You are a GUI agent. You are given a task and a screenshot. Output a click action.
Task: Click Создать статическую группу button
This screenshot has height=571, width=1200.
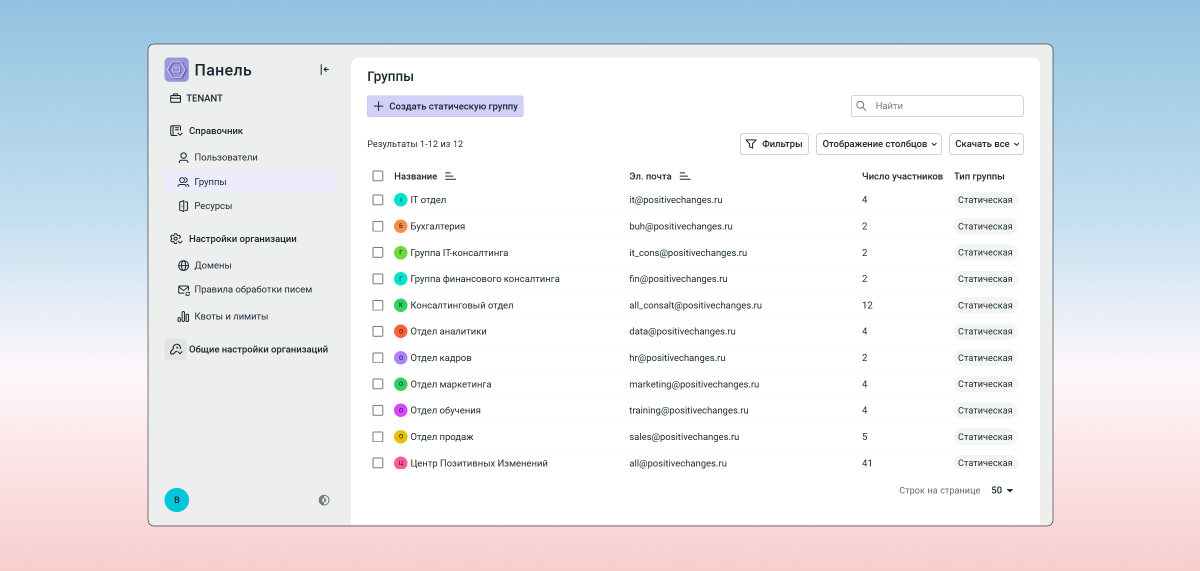tap(445, 106)
